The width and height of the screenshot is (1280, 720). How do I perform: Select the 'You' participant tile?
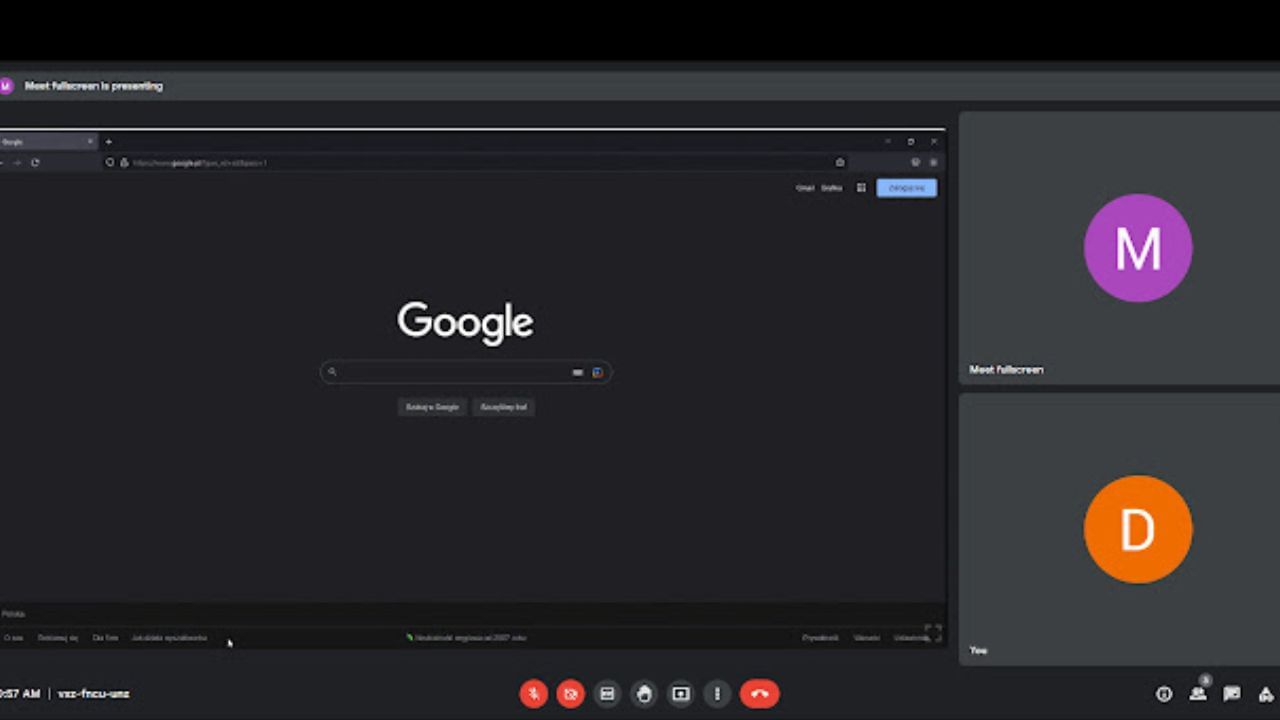(x=1119, y=529)
